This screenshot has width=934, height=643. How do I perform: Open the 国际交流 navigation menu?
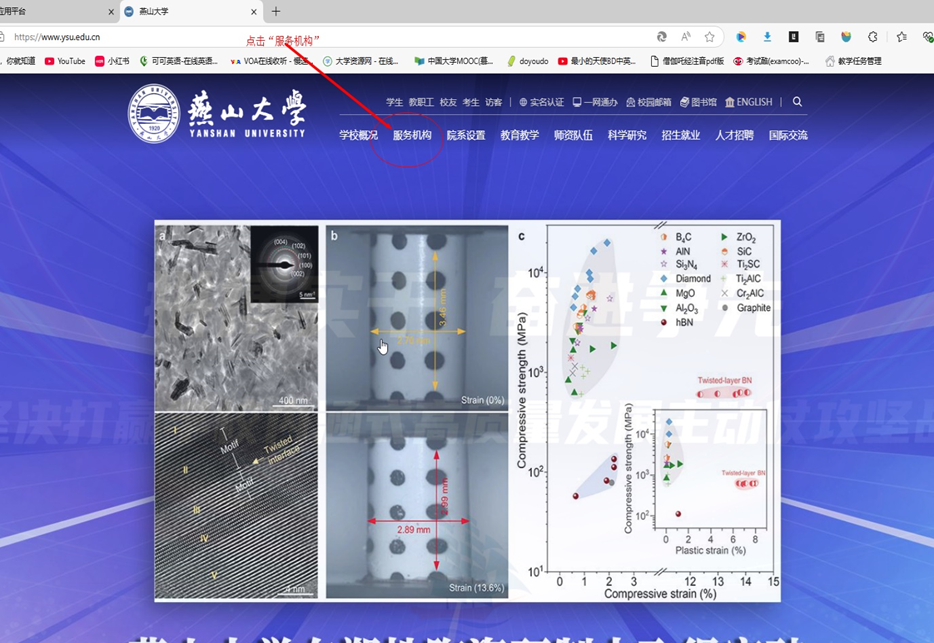click(x=788, y=135)
